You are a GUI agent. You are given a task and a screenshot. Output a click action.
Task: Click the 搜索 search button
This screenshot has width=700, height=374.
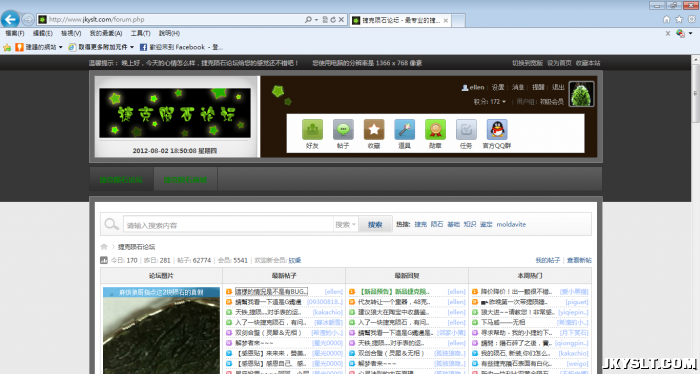click(x=375, y=224)
